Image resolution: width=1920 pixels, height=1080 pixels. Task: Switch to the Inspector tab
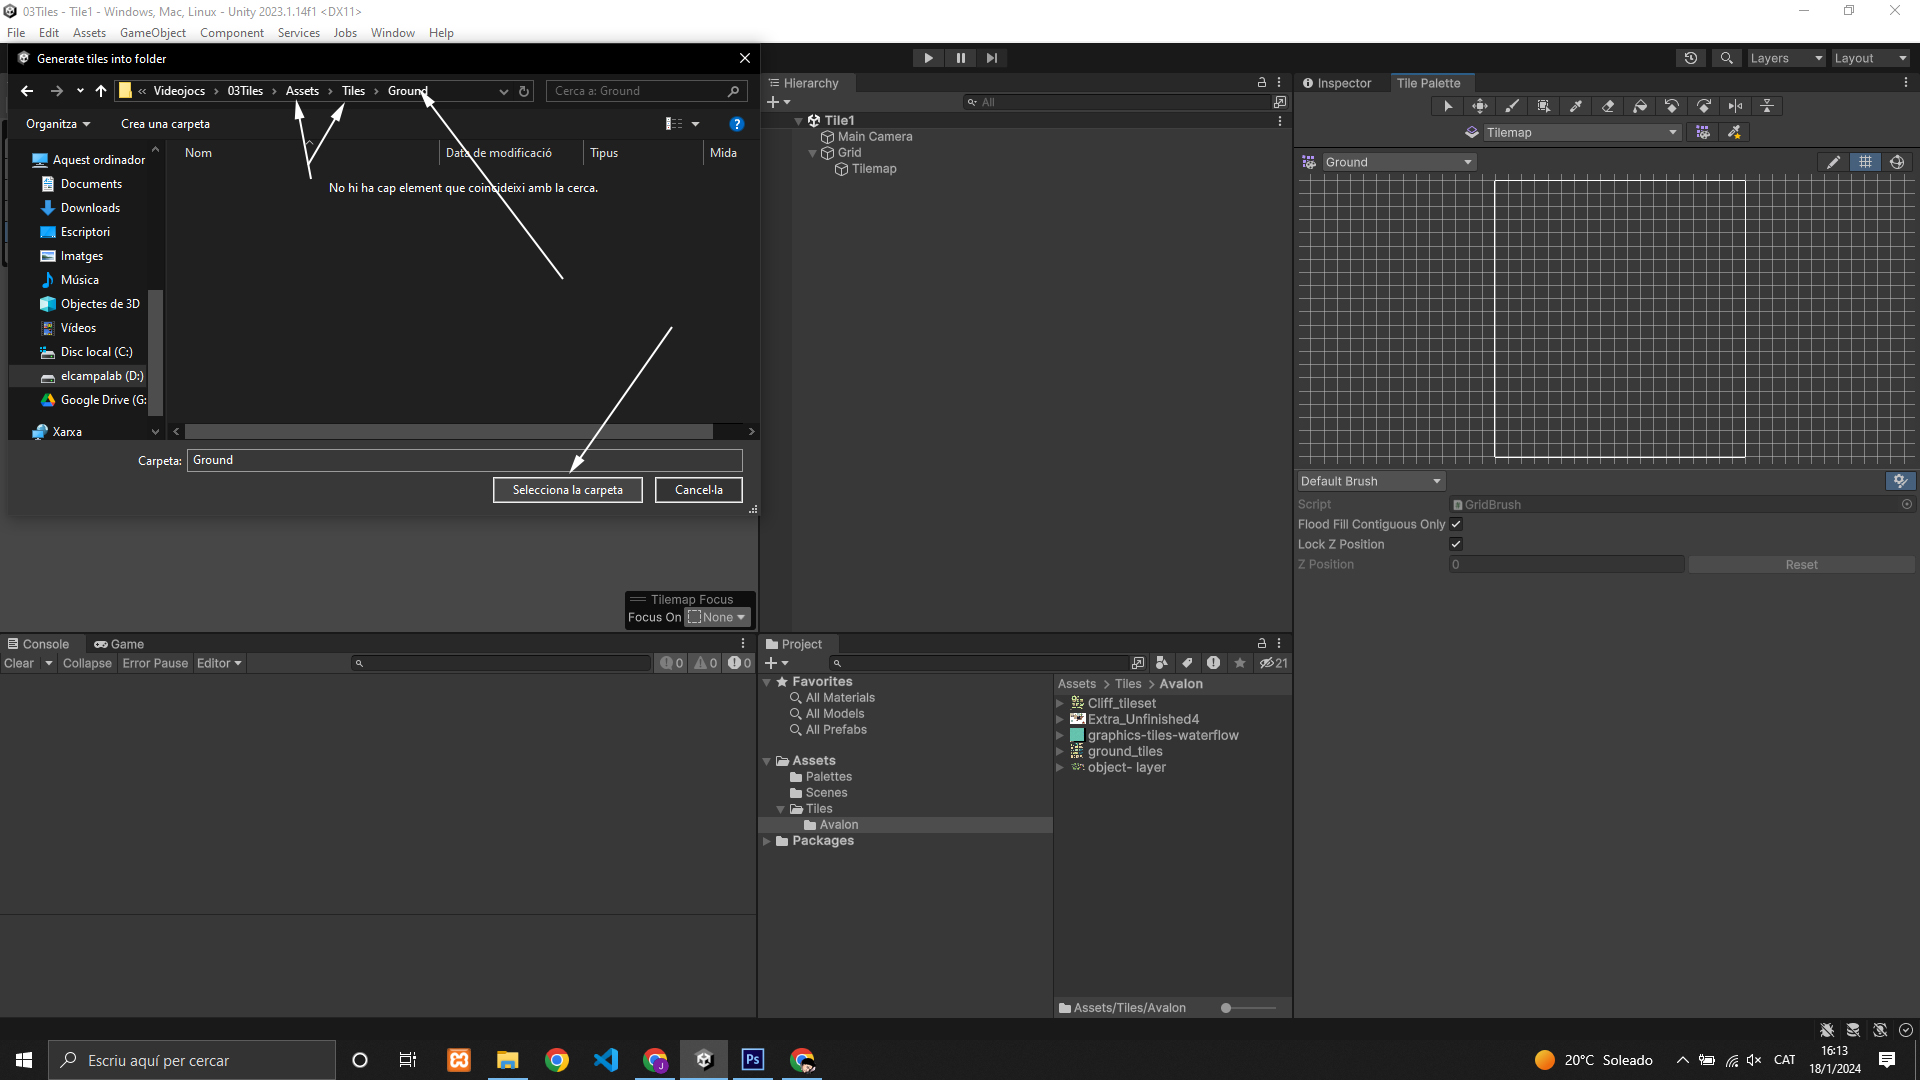1337,83
